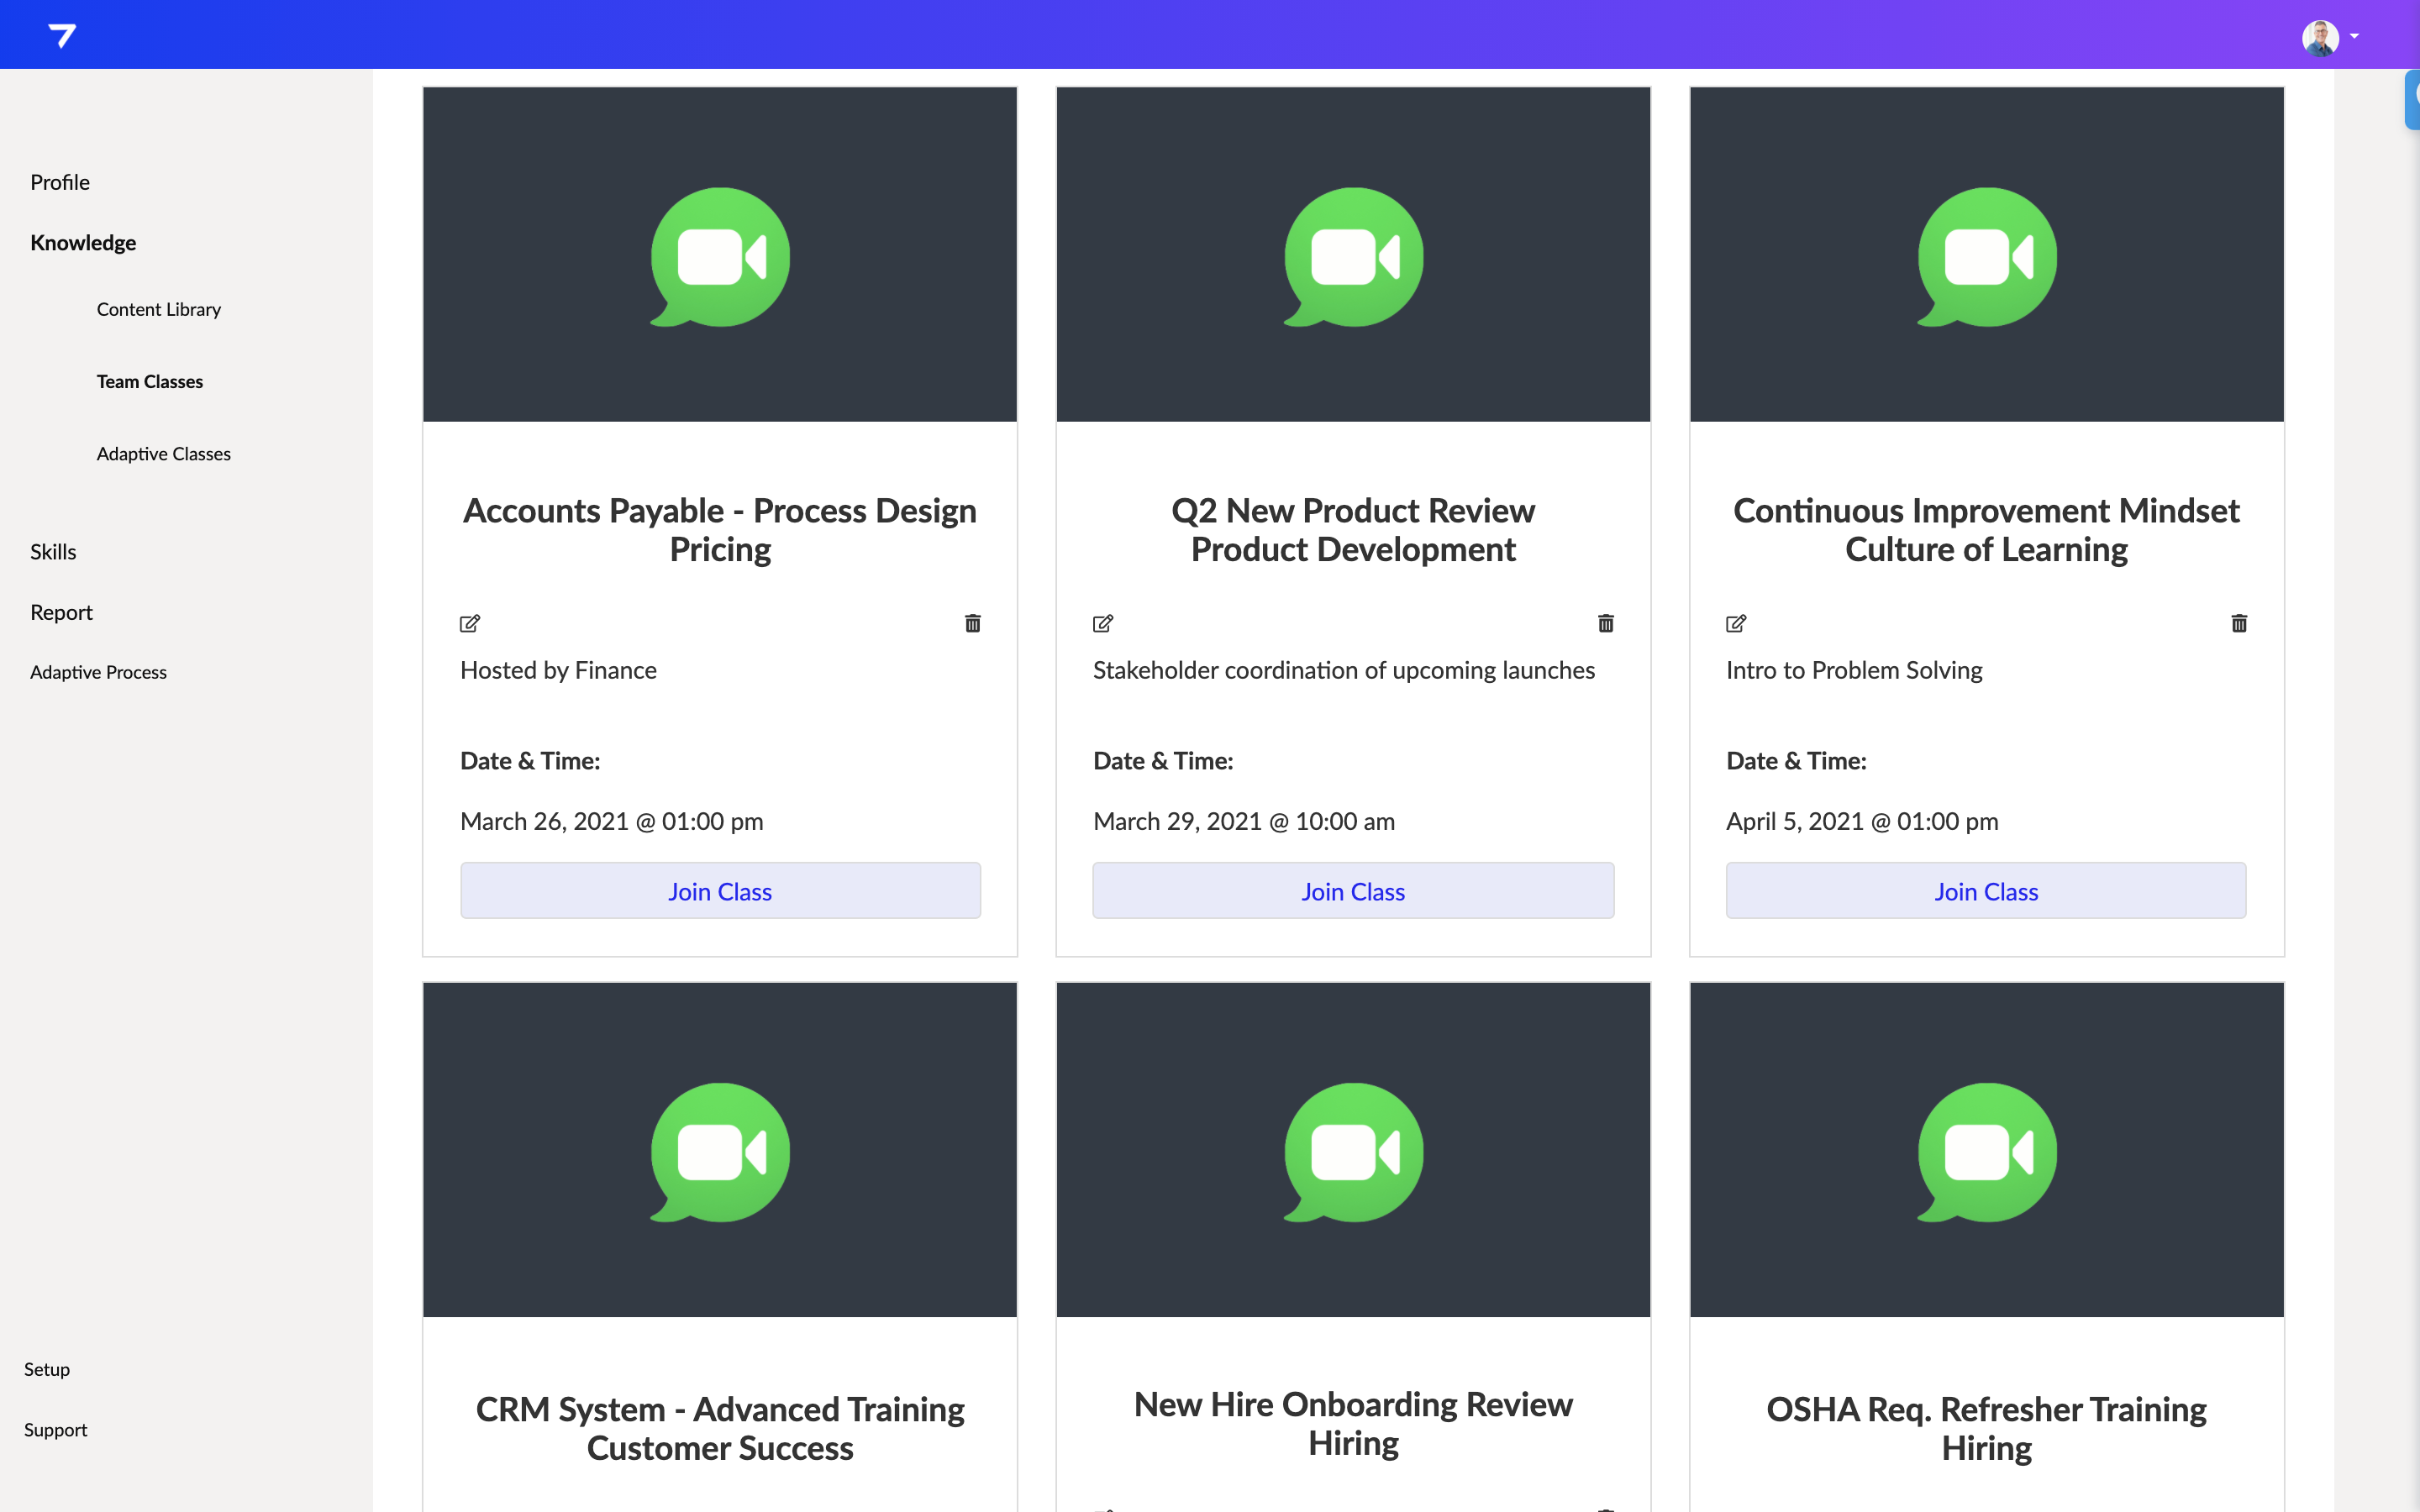Screen dimensions: 2420x1512
Task: Join the Q2 New Product Review class
Action: [1353, 891]
